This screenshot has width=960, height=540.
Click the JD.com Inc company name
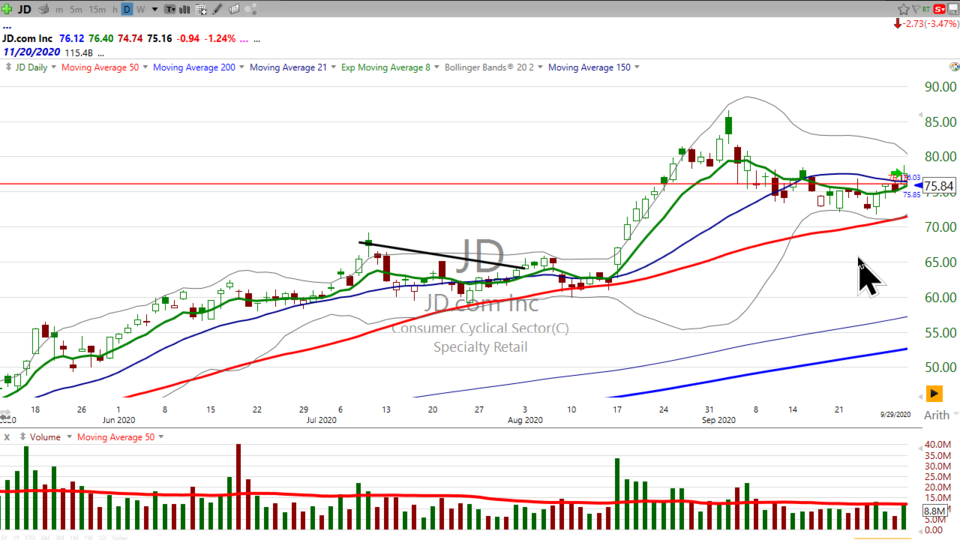click(x=27, y=39)
